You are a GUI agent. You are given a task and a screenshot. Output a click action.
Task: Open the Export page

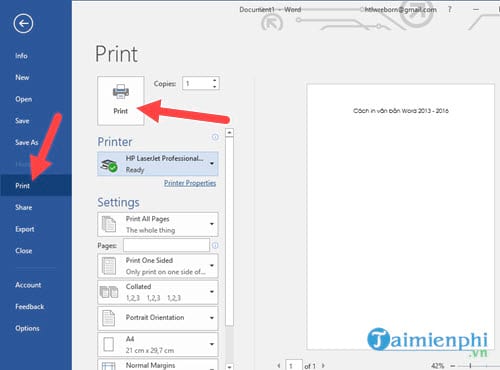pos(25,229)
